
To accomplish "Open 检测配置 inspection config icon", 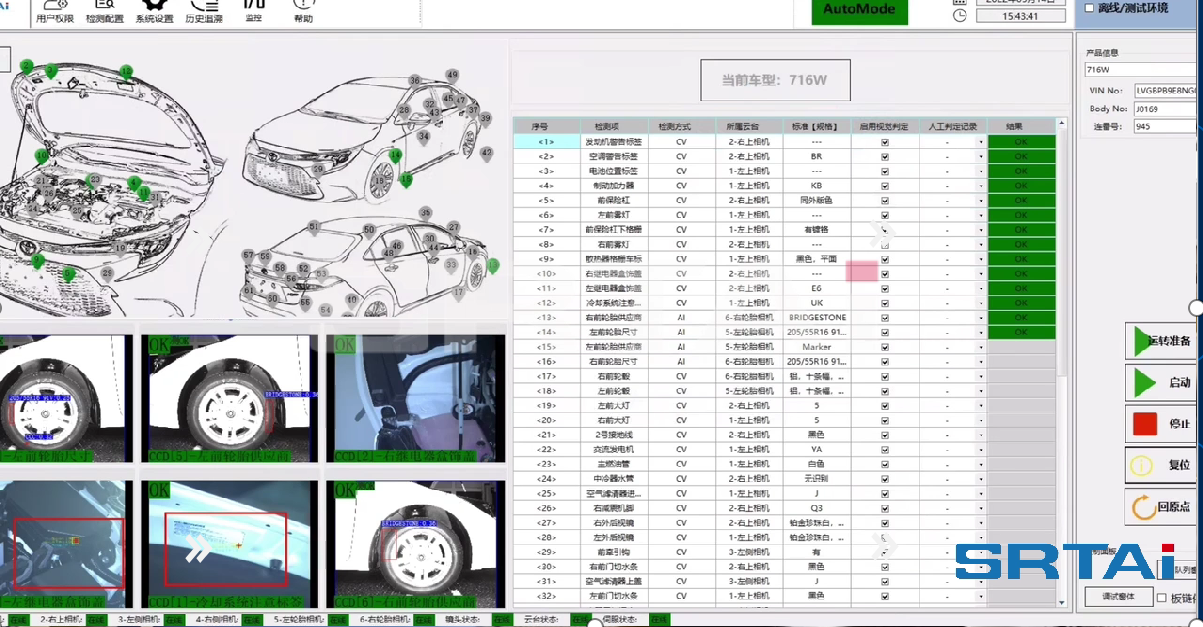I will pos(104,10).
